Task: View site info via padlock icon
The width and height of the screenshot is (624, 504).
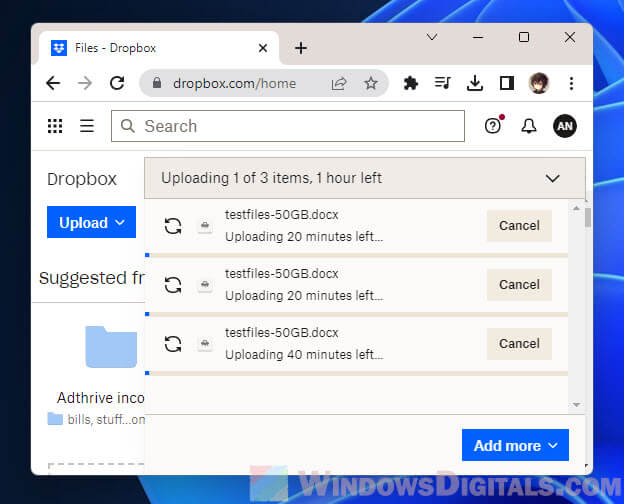Action: click(x=157, y=83)
